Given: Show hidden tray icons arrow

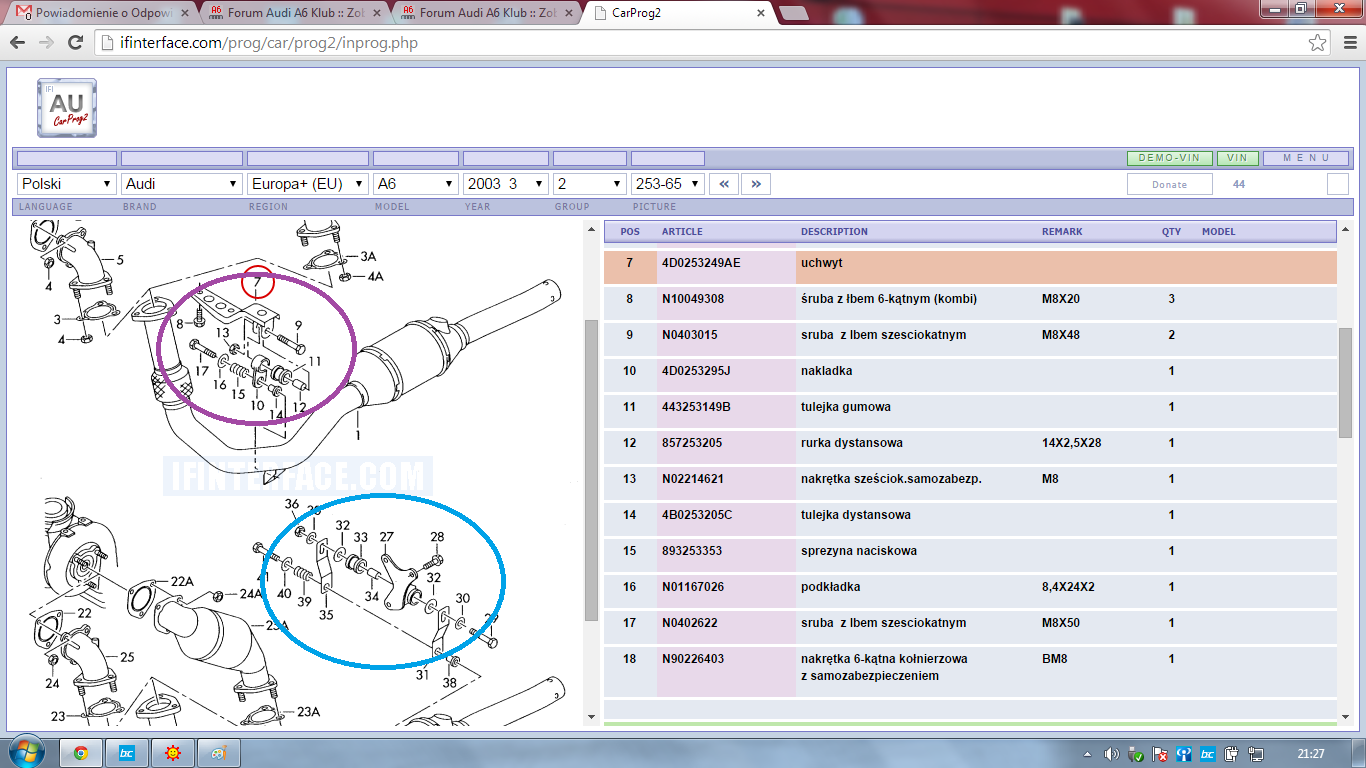Looking at the screenshot, I should (x=1087, y=753).
